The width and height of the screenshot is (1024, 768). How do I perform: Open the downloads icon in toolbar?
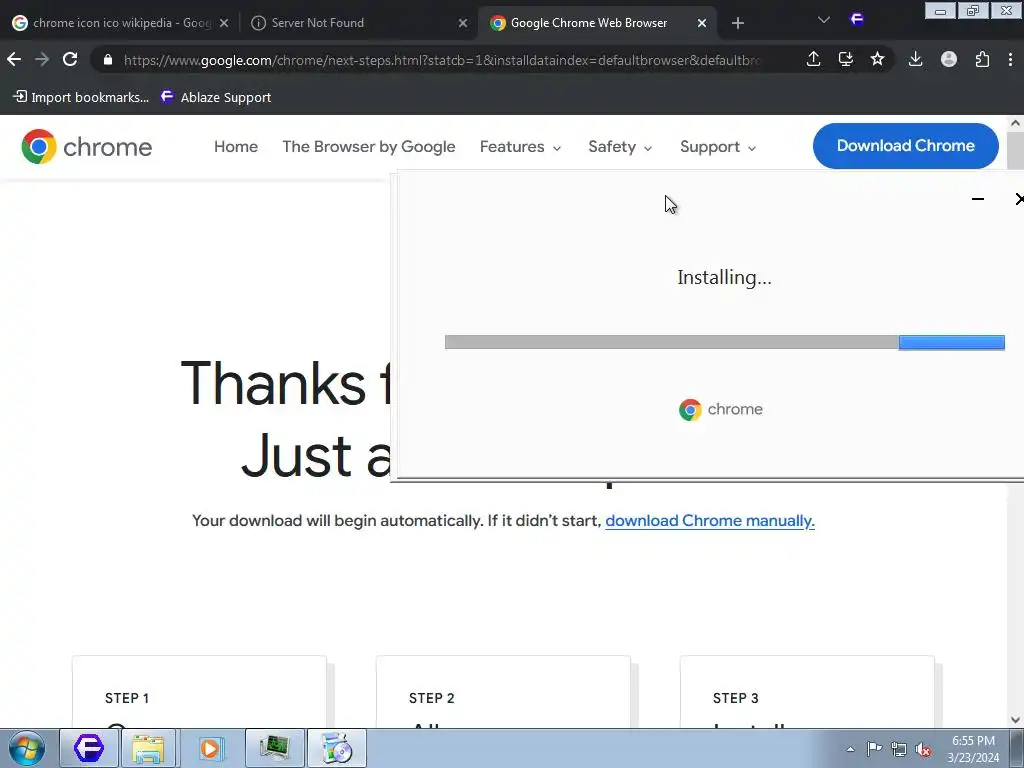(x=916, y=59)
